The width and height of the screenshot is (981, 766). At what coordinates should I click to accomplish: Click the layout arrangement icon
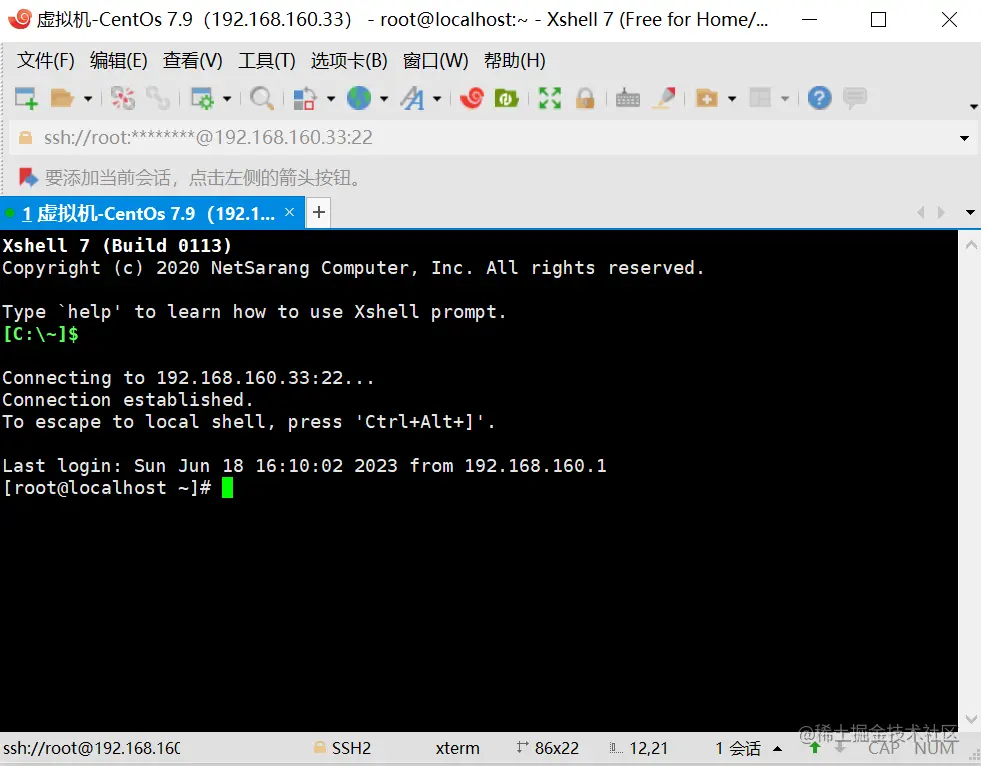coord(760,98)
